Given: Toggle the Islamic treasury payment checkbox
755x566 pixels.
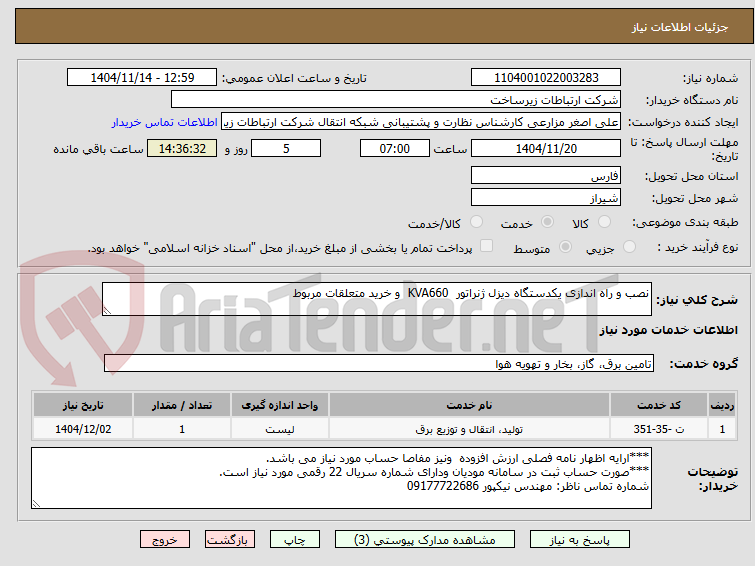Looking at the screenshot, I should pyautogui.click(x=487, y=246).
